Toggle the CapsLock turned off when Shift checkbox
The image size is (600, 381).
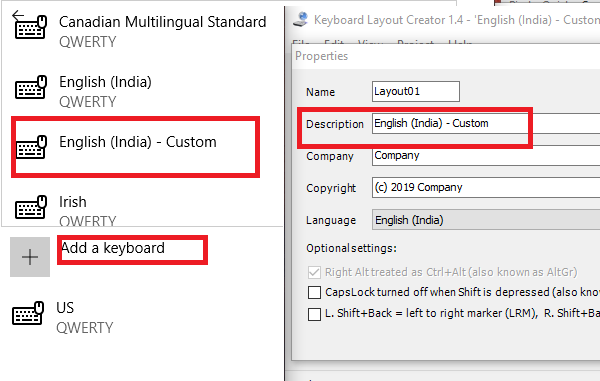[314, 293]
